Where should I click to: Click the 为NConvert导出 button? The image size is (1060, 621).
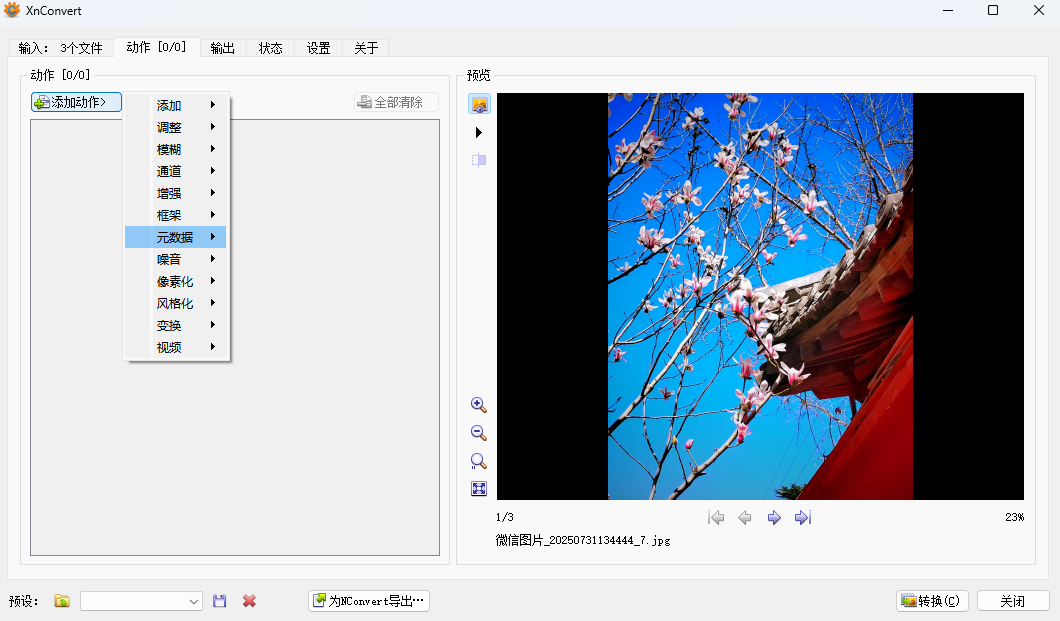[x=369, y=601]
